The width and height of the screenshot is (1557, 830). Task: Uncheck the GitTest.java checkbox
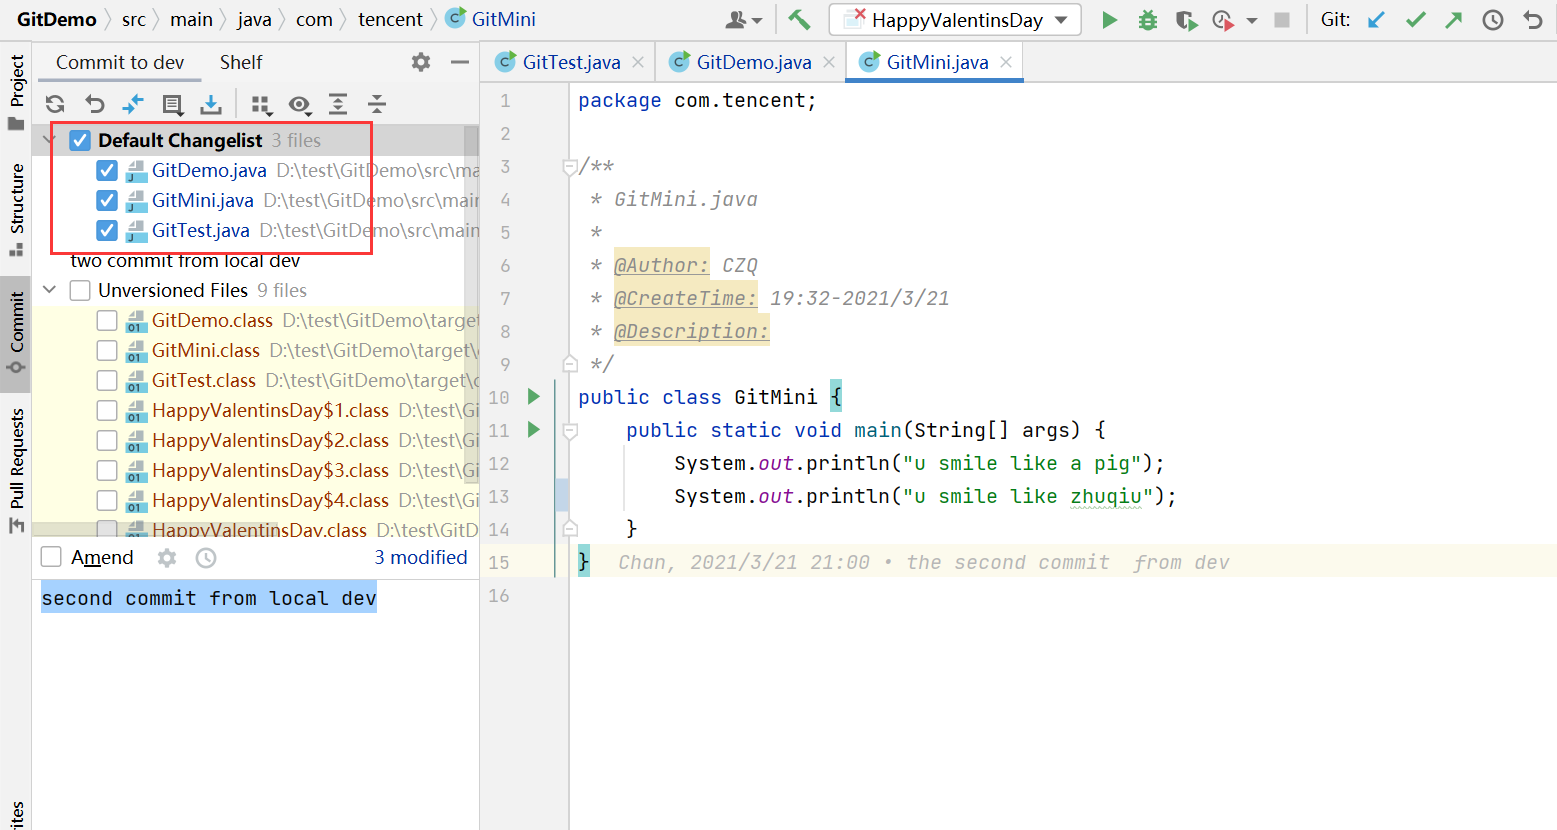[107, 230]
